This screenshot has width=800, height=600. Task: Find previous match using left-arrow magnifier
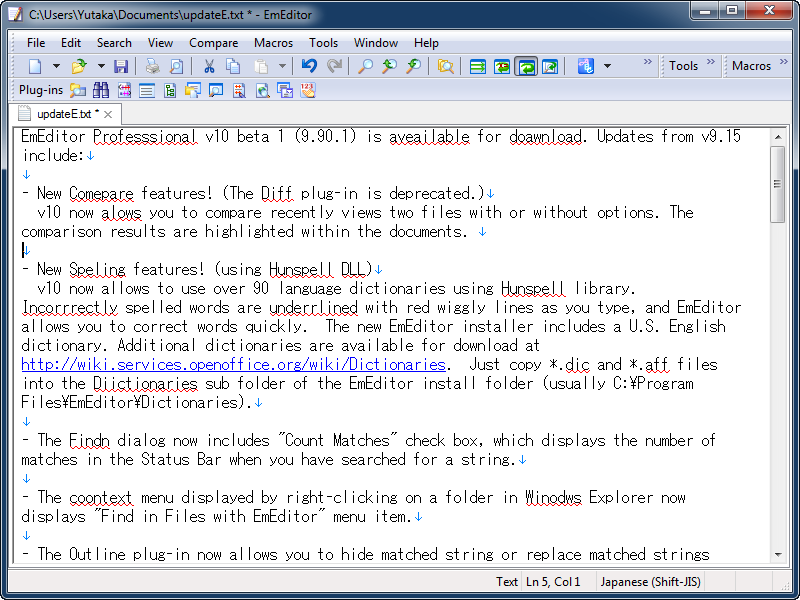pyautogui.click(x=390, y=66)
